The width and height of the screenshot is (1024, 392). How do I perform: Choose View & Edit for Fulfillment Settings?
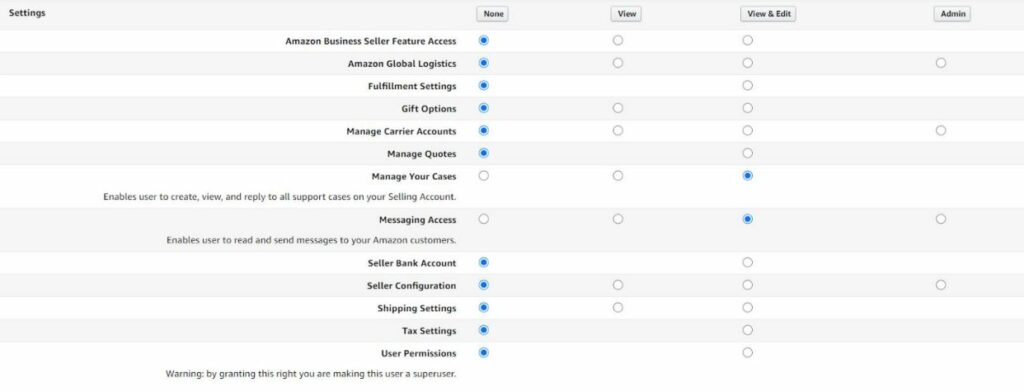coord(748,86)
